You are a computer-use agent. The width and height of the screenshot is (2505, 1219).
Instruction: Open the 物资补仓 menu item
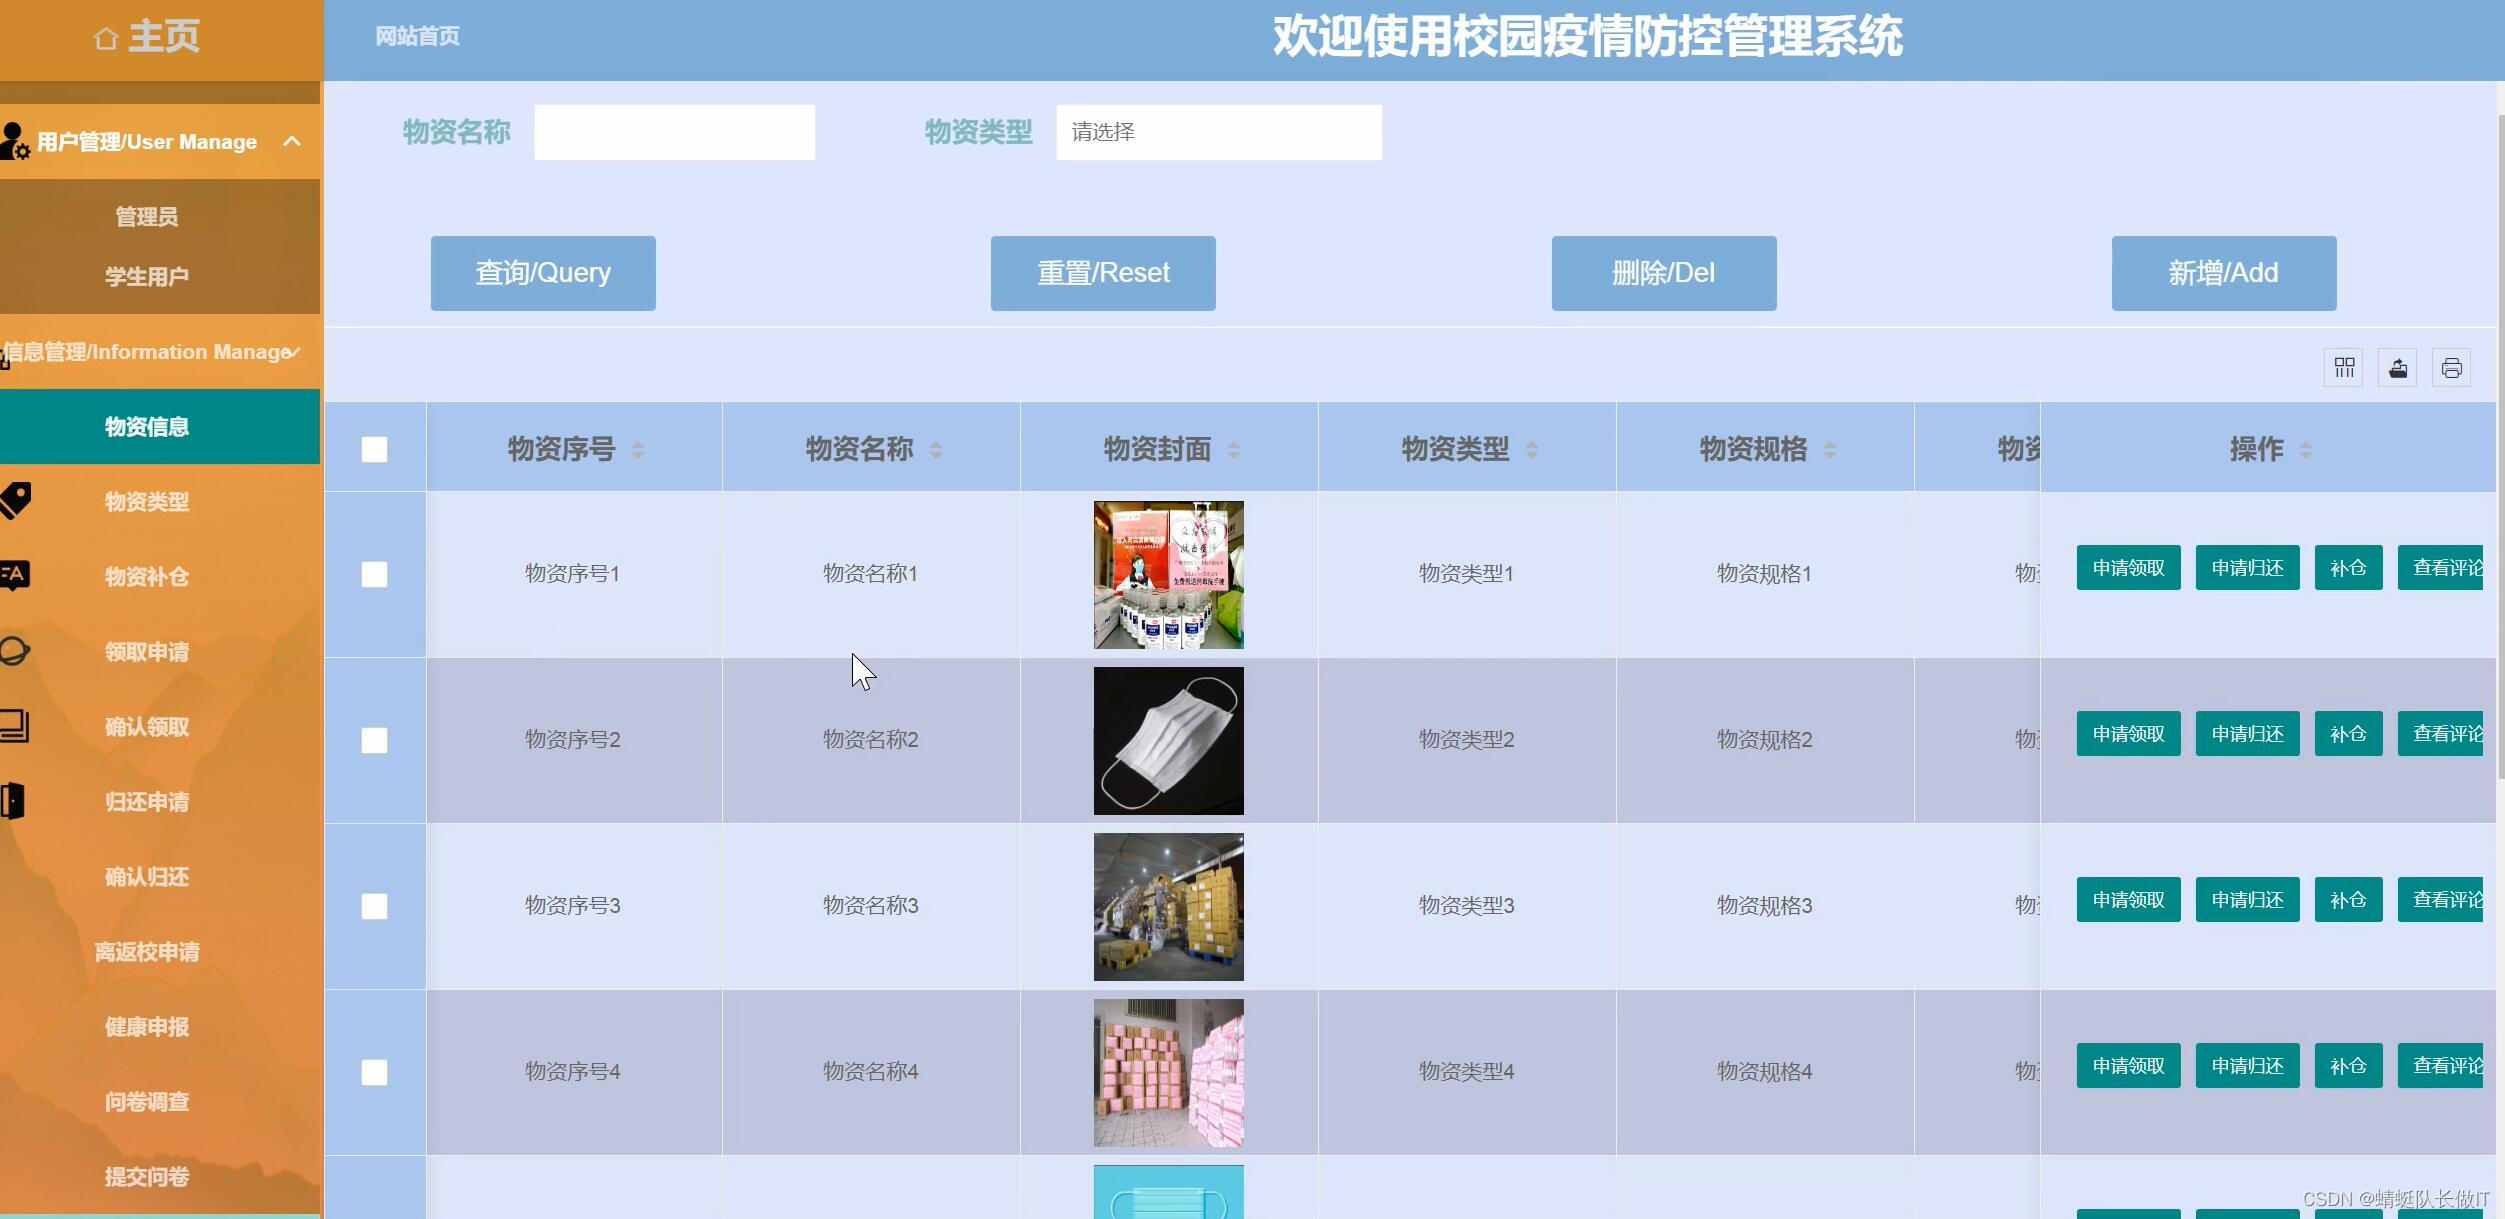click(147, 577)
